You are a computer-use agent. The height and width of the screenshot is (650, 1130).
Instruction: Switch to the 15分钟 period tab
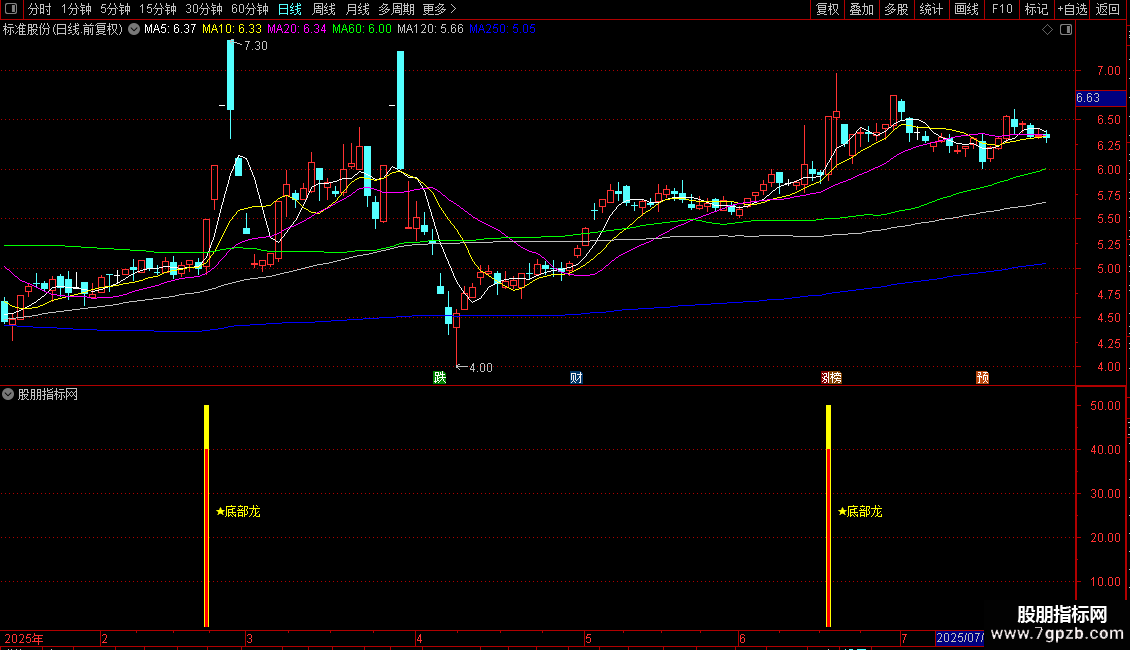(x=158, y=9)
